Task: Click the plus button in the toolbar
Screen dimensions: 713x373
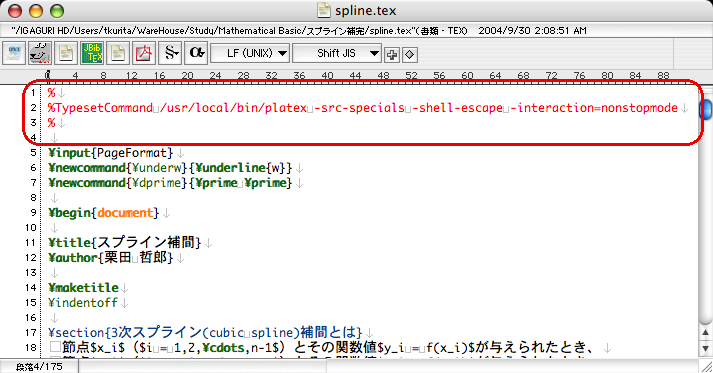Action: [x=392, y=55]
